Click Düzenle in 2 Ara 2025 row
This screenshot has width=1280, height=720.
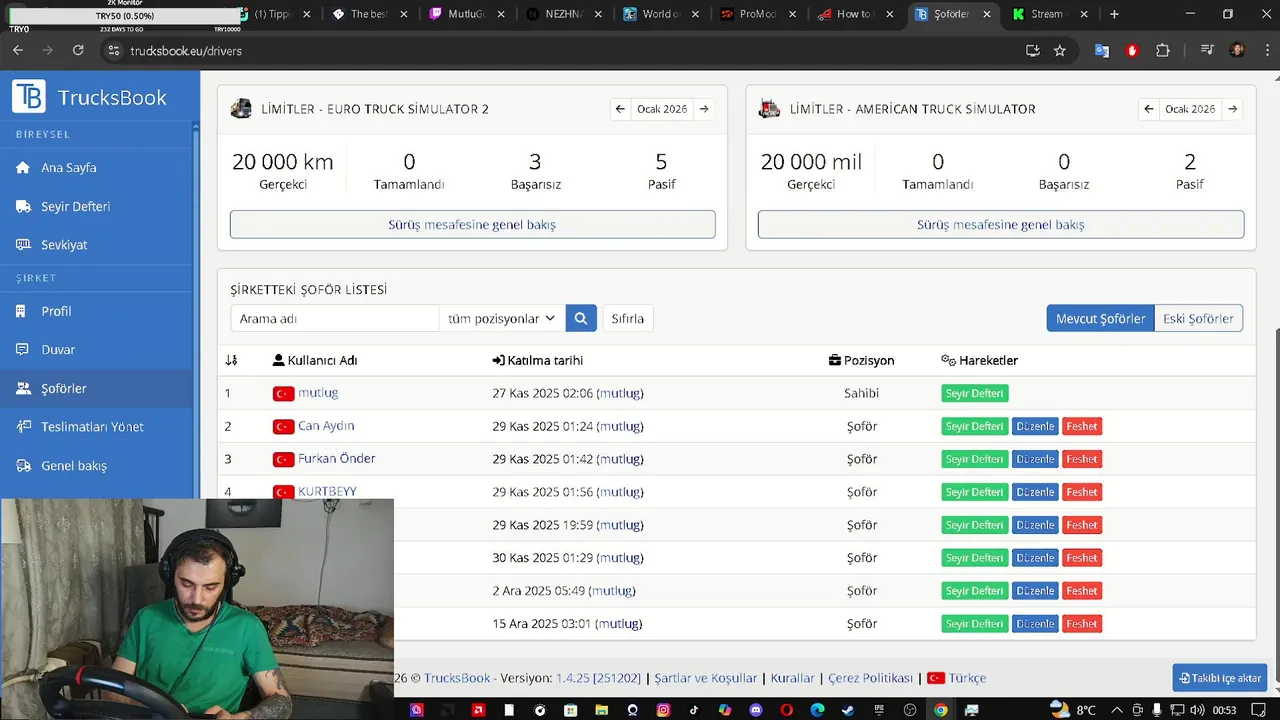click(1035, 591)
